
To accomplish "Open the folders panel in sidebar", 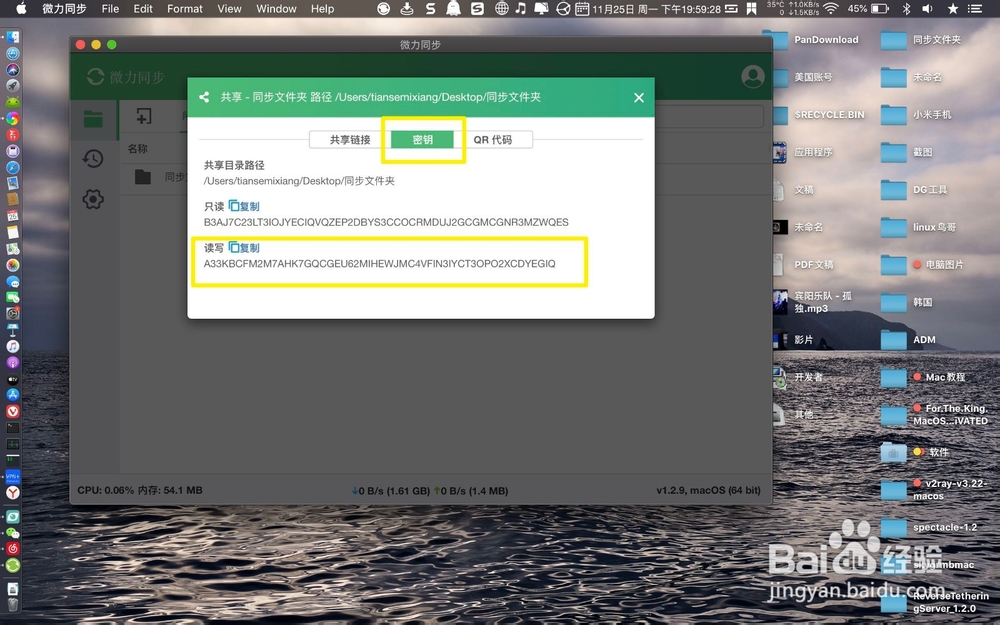I will coord(93,119).
